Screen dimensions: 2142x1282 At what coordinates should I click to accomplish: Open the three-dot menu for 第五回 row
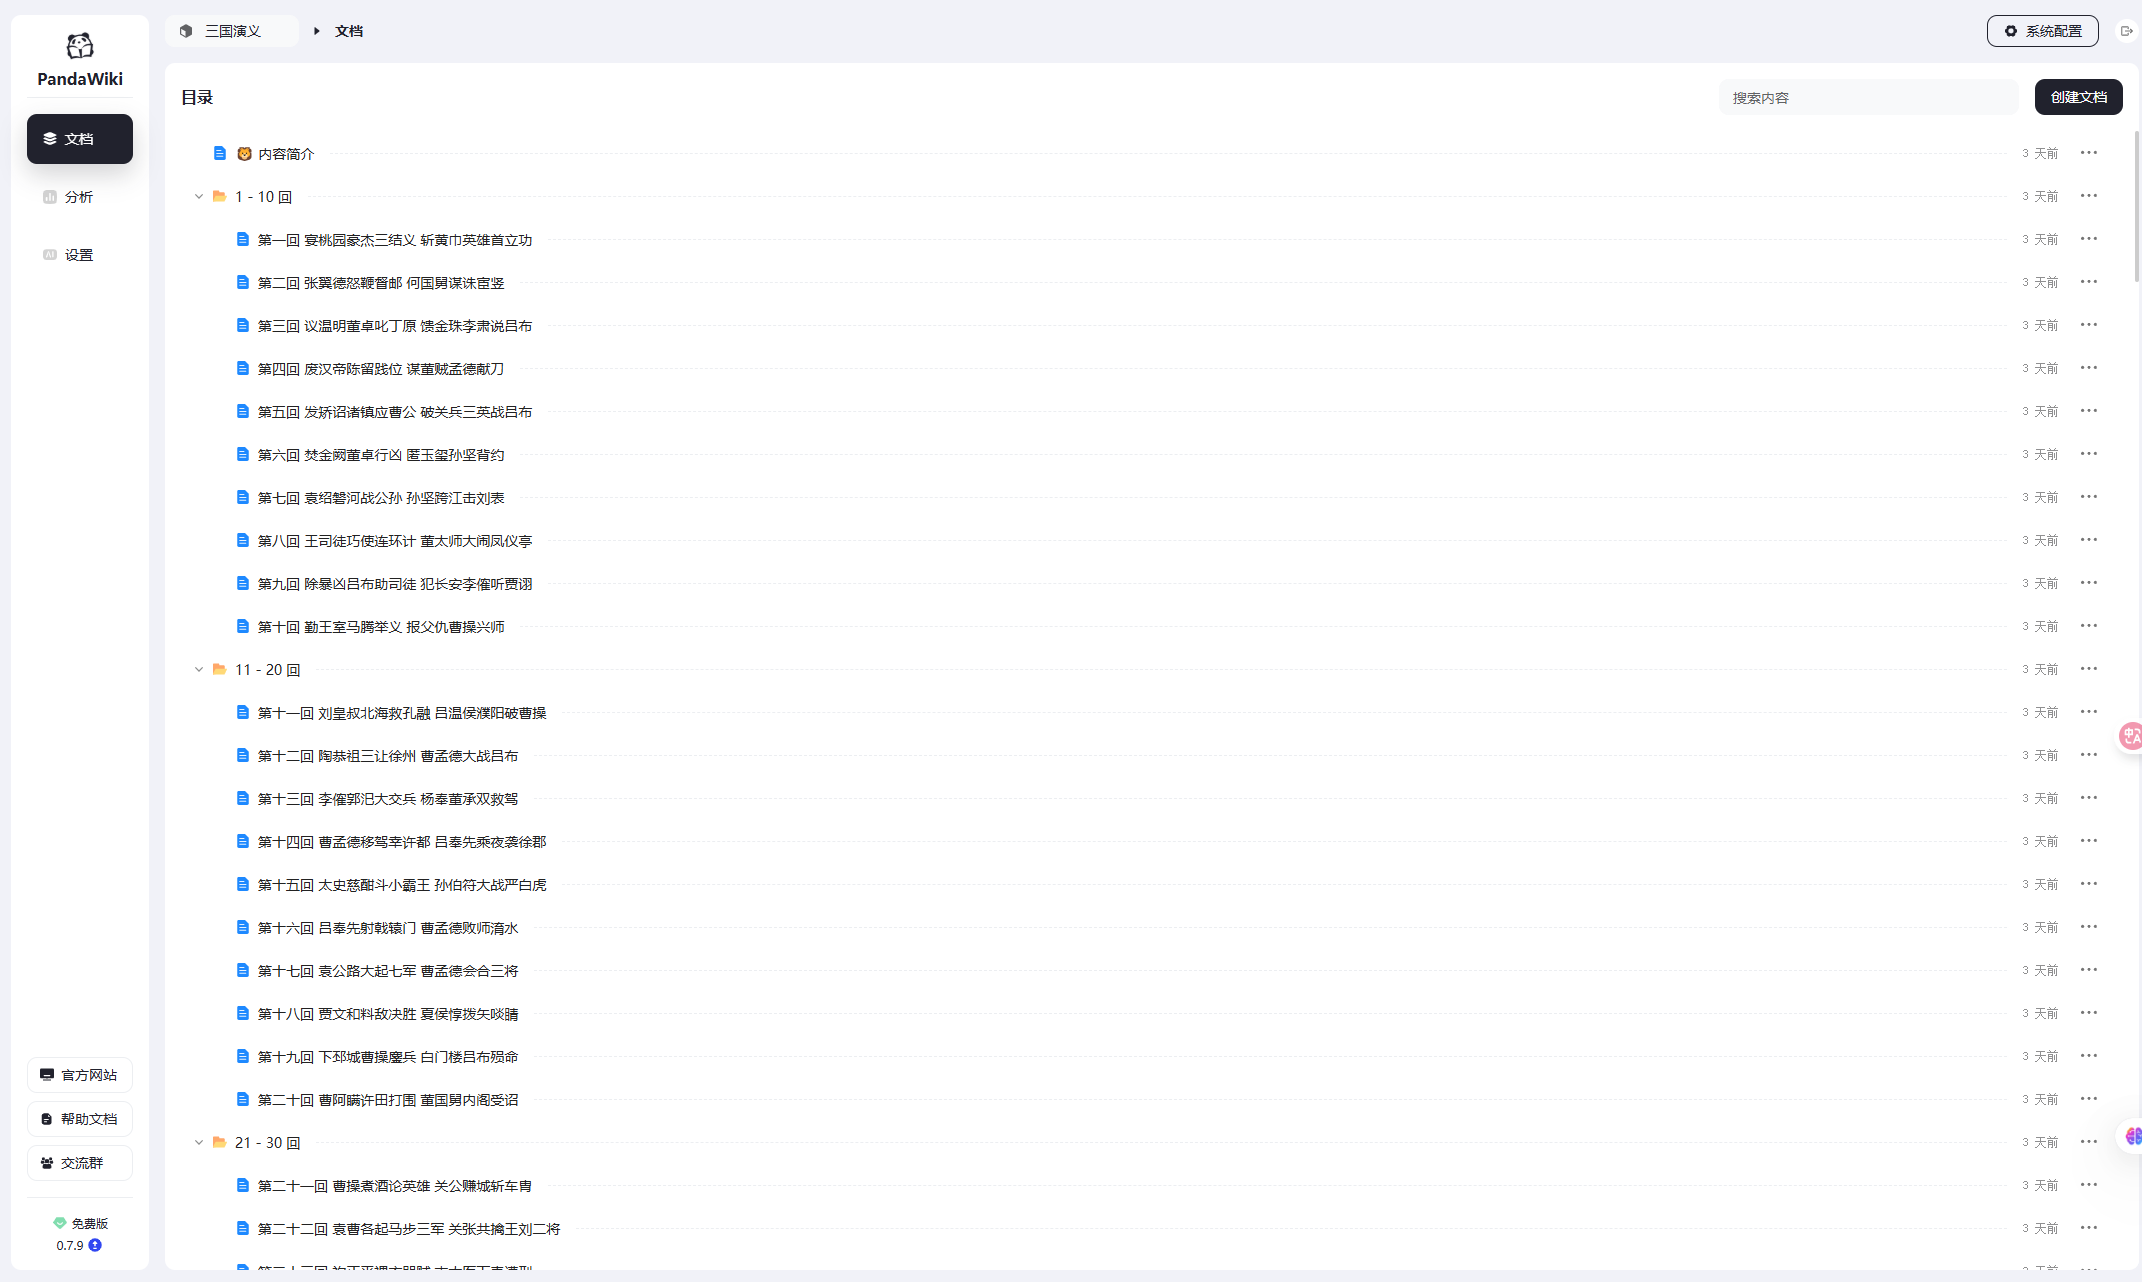pos(2088,411)
